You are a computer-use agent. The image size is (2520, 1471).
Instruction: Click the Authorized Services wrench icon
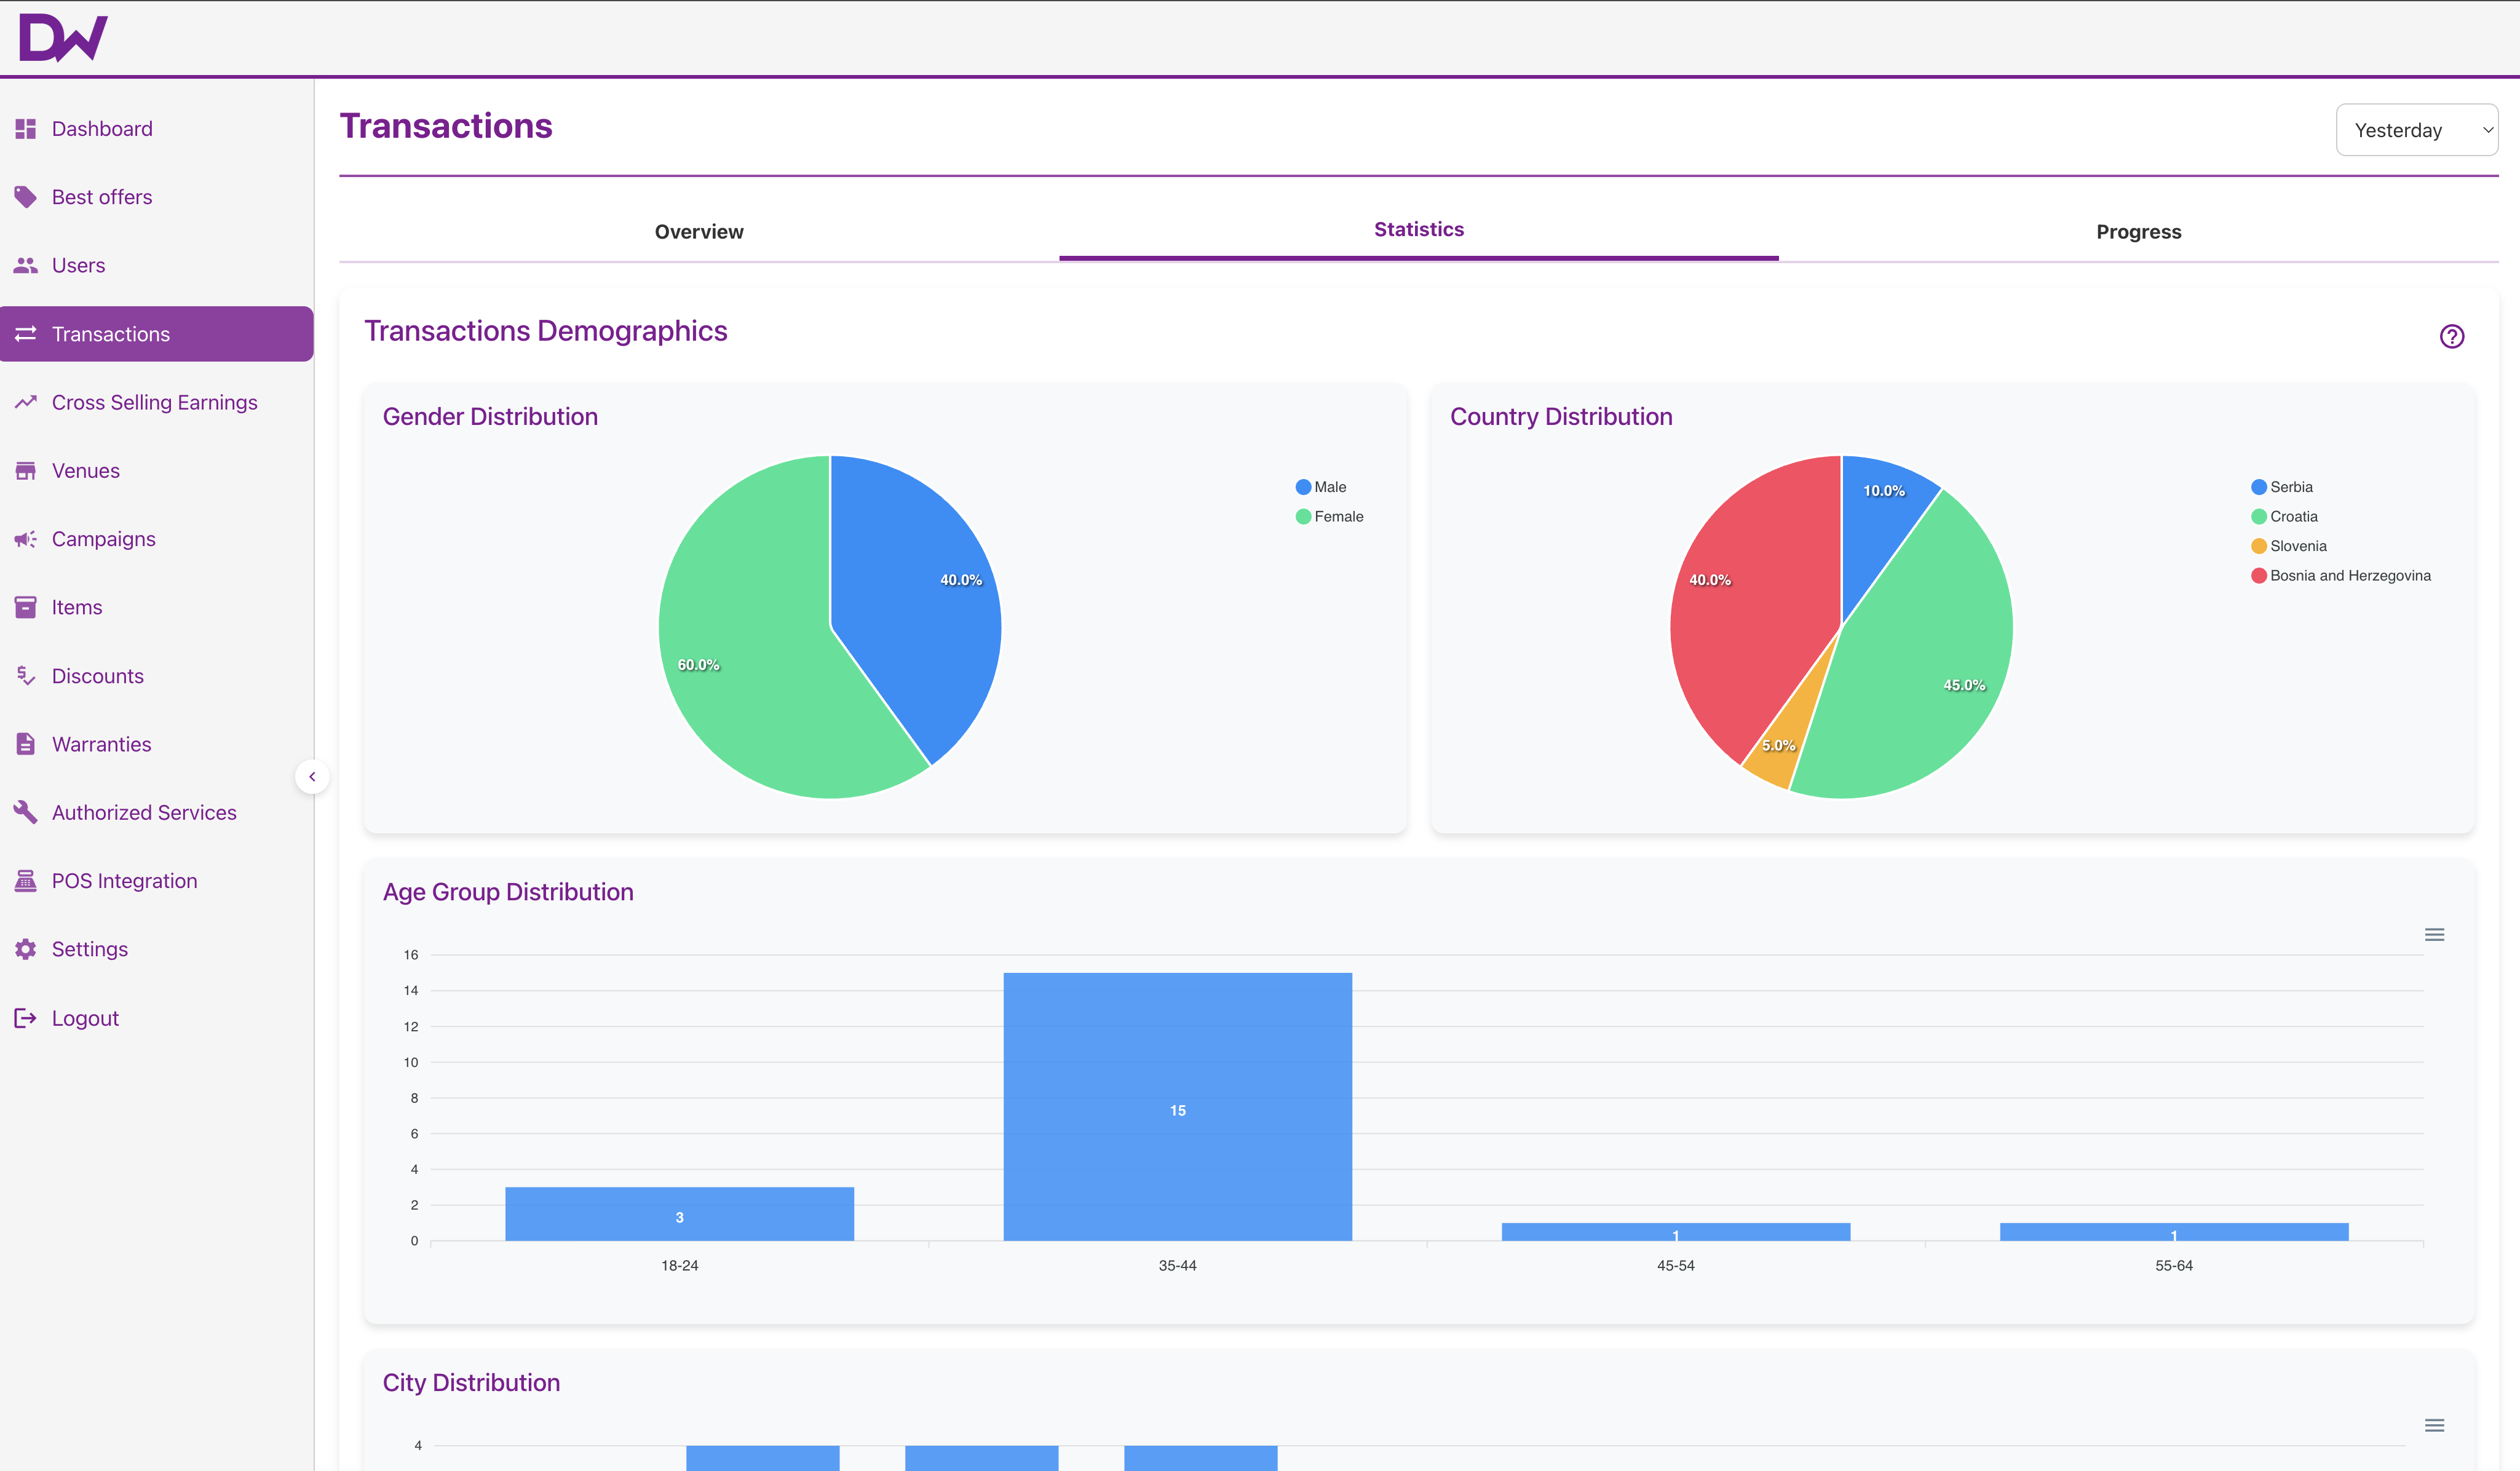point(26,812)
